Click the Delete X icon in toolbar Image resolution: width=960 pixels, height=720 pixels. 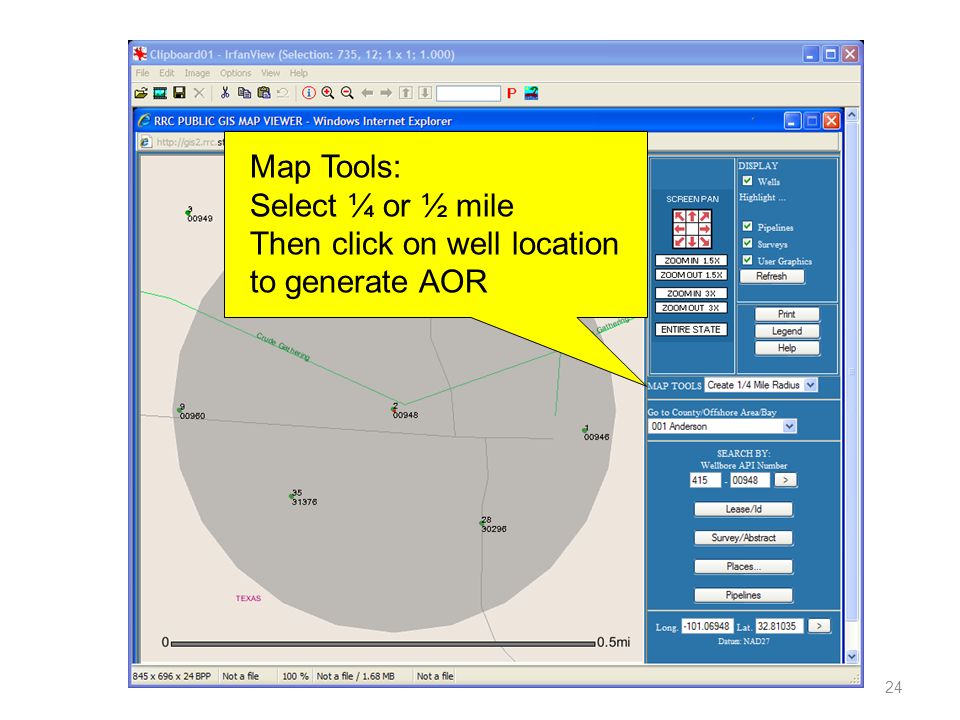199,93
